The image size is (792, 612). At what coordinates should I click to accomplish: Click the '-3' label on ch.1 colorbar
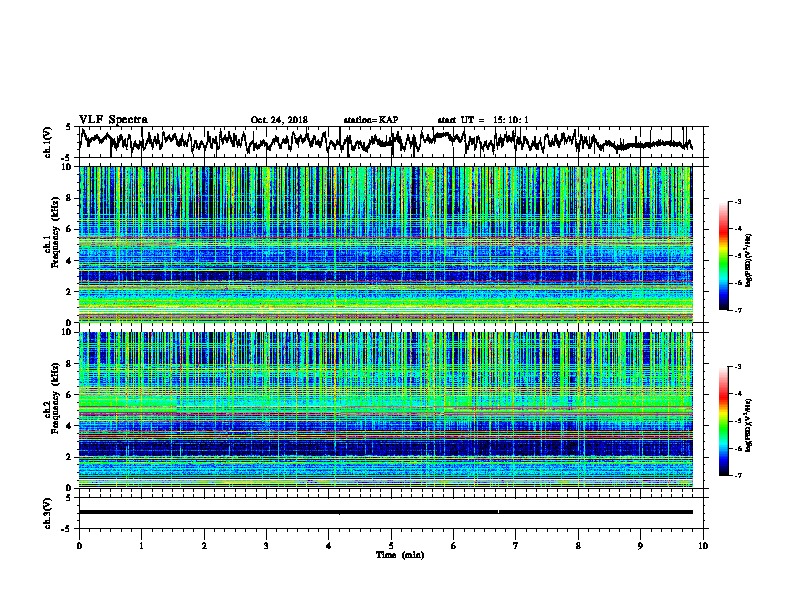(738, 202)
